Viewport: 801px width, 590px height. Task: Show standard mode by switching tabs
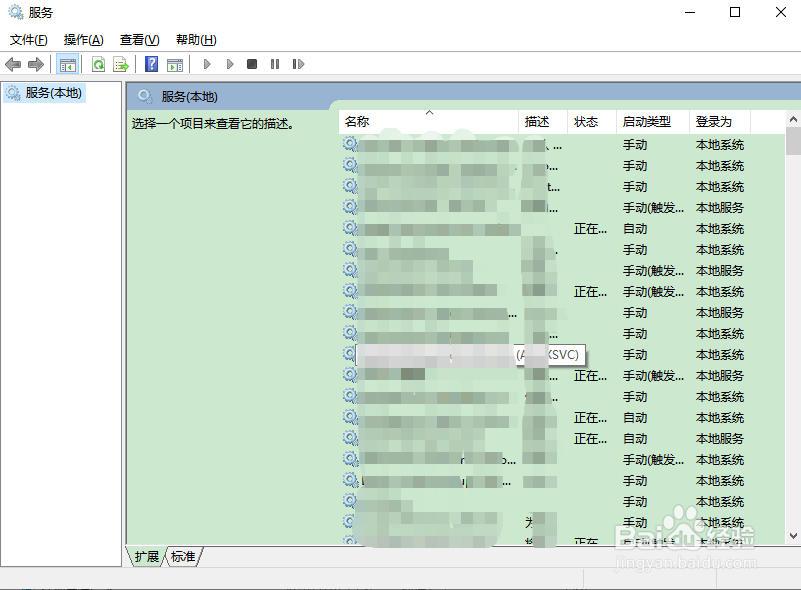pyautogui.click(x=183, y=557)
